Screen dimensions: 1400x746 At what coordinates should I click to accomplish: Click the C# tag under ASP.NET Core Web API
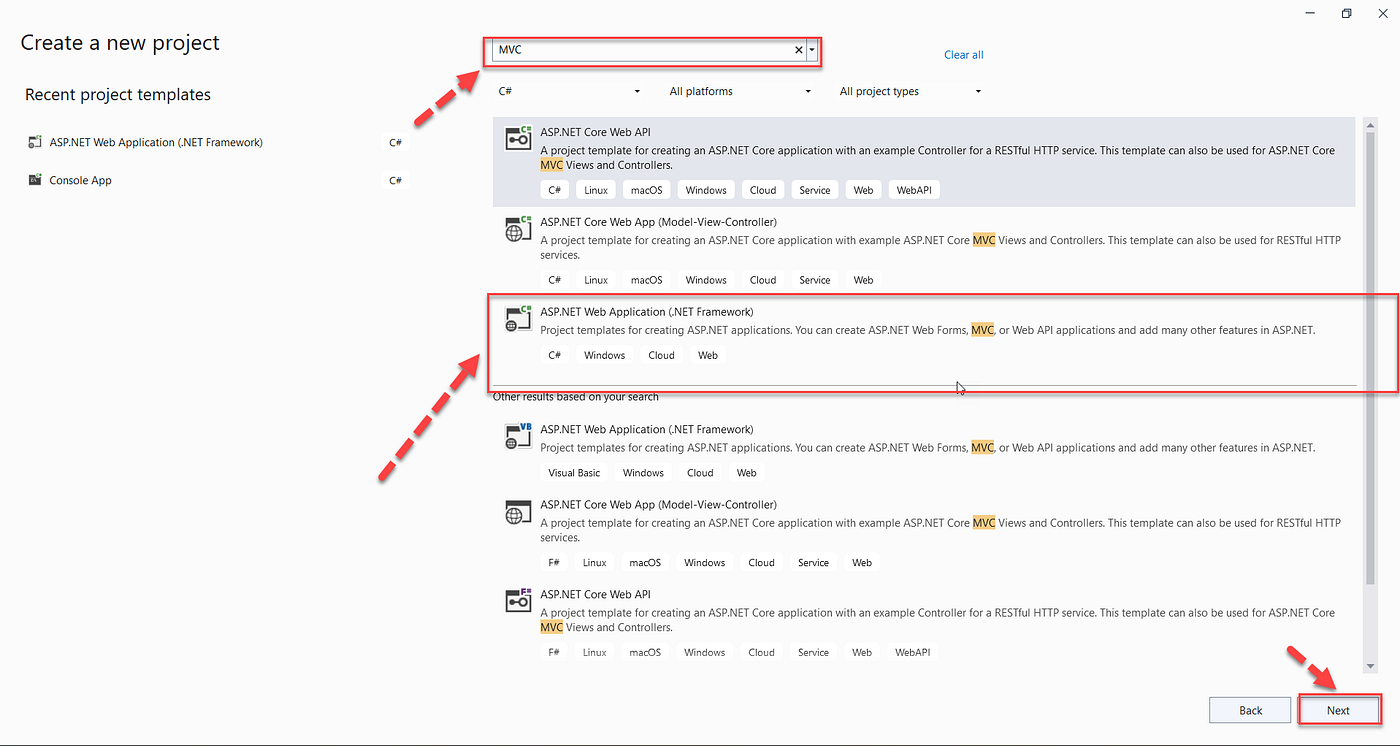(554, 189)
